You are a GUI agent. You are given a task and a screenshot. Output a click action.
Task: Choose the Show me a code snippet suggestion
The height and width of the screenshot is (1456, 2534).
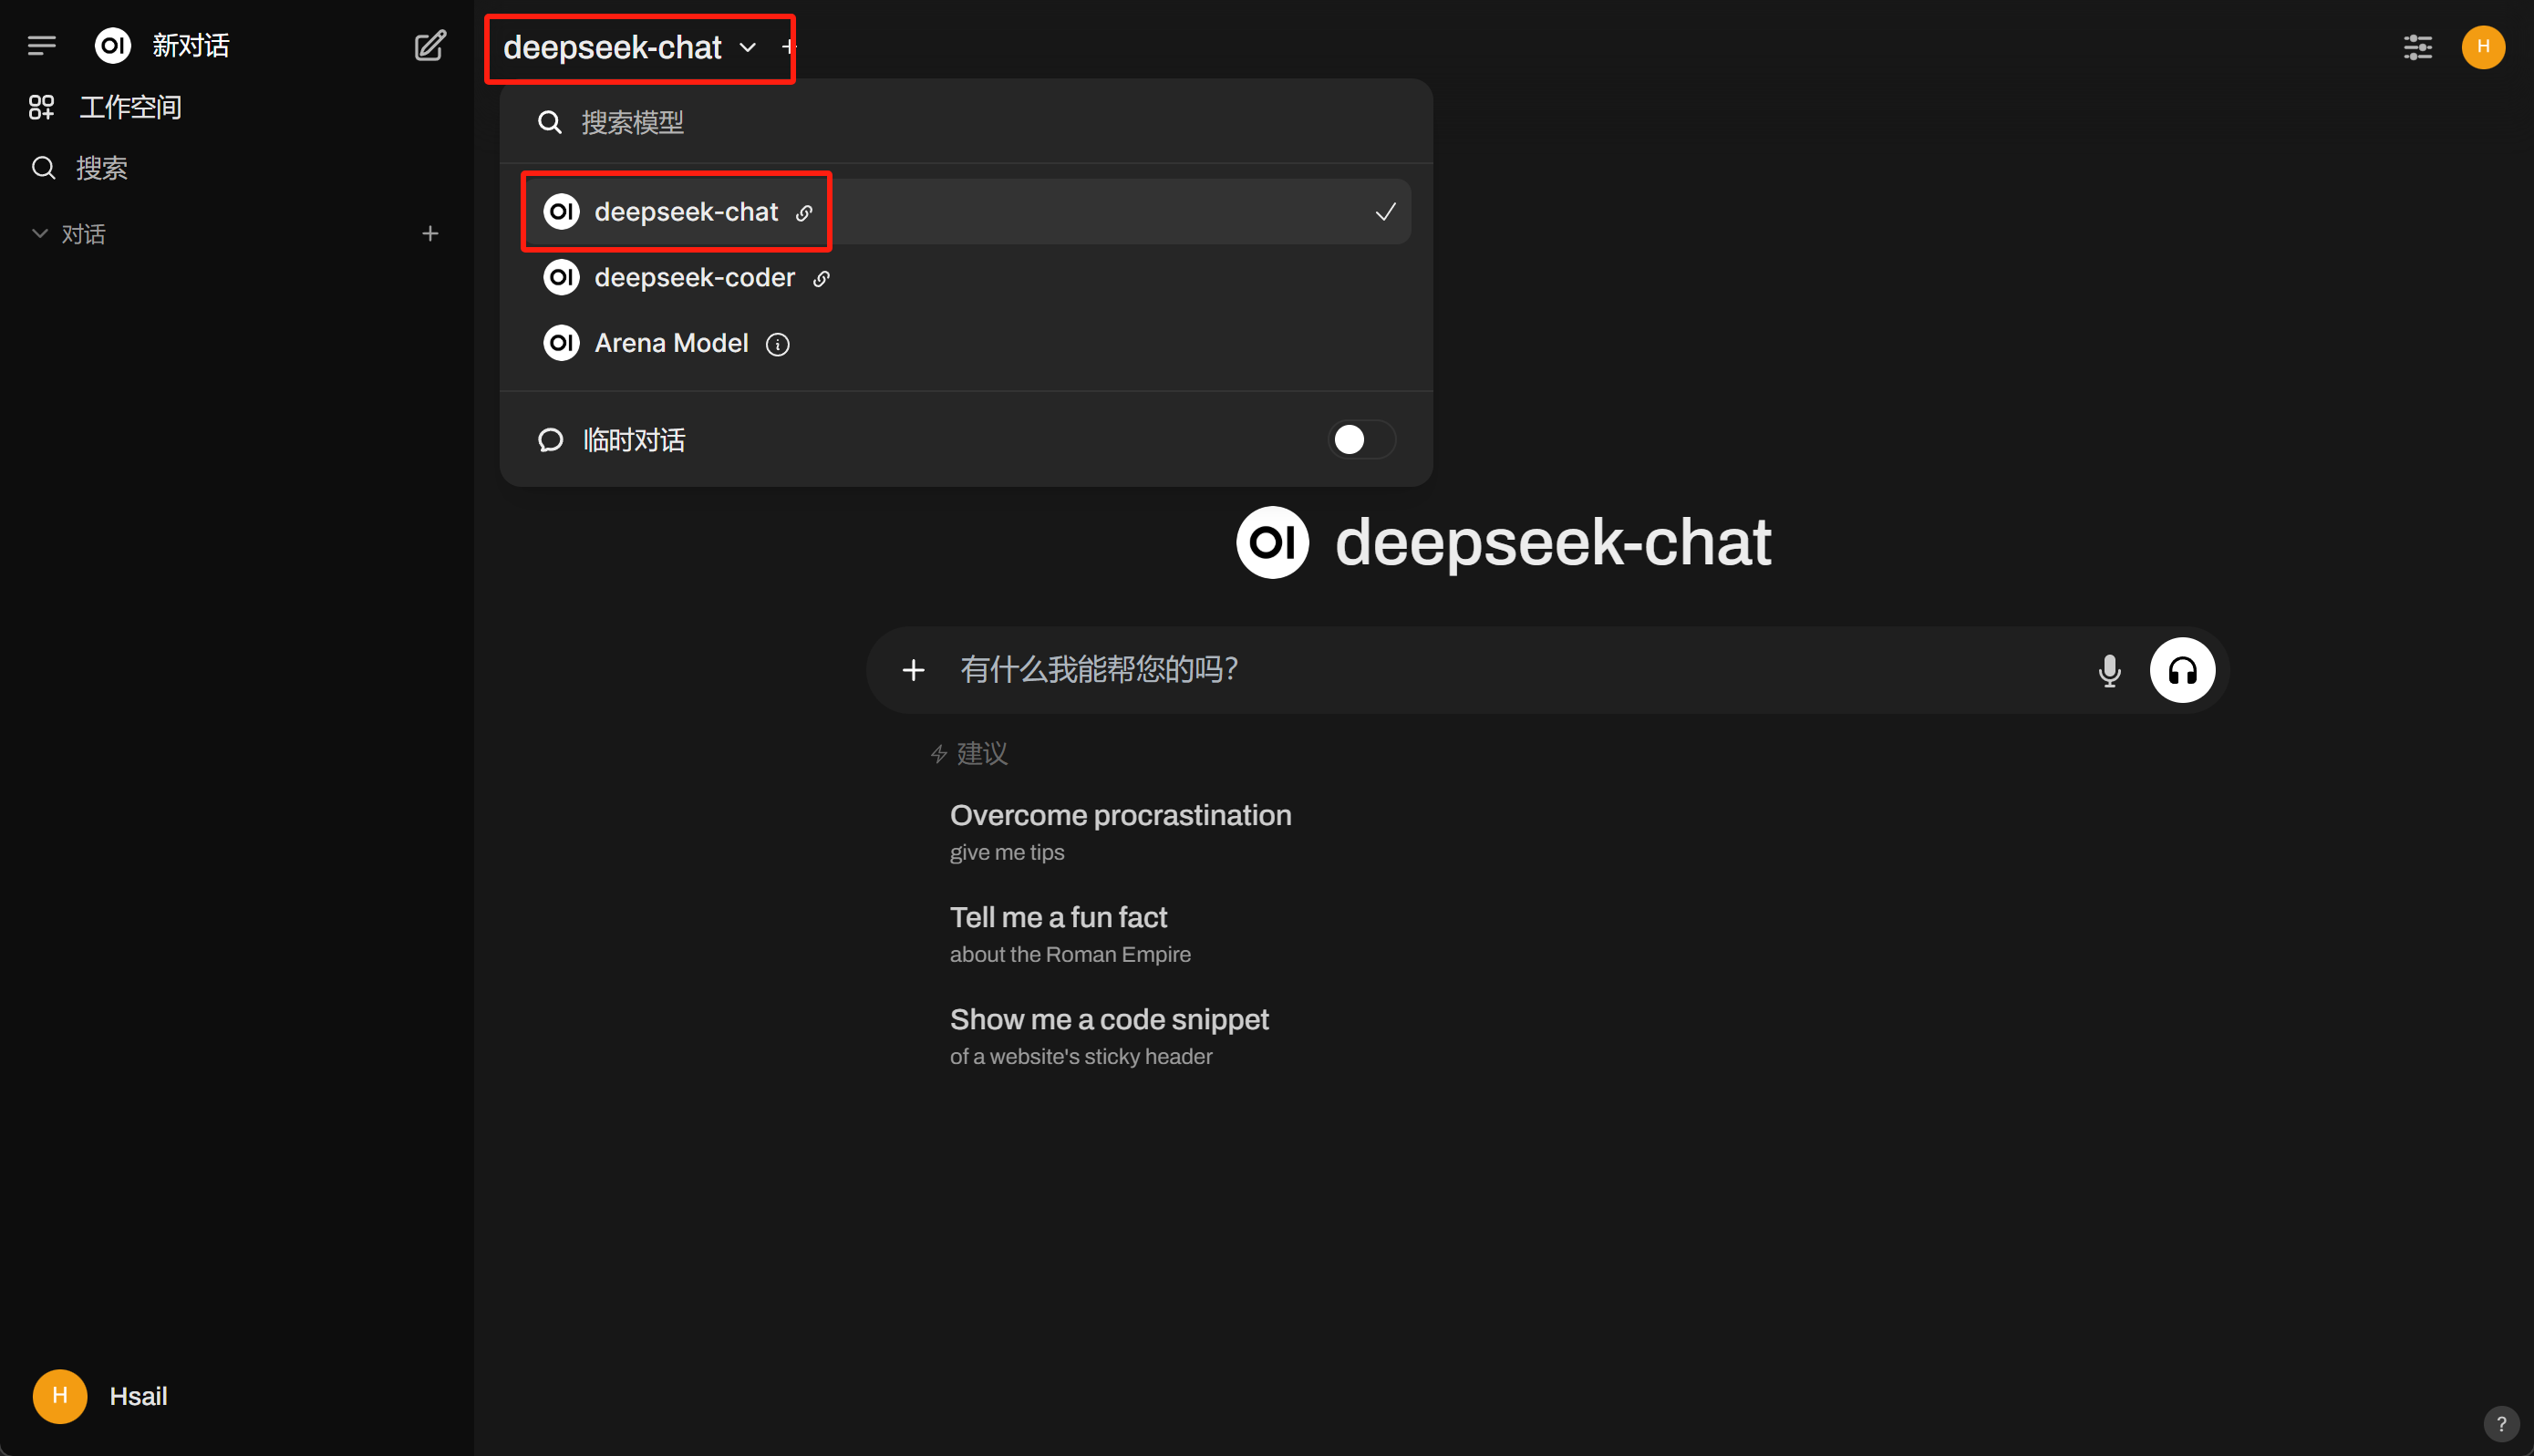[1109, 1036]
